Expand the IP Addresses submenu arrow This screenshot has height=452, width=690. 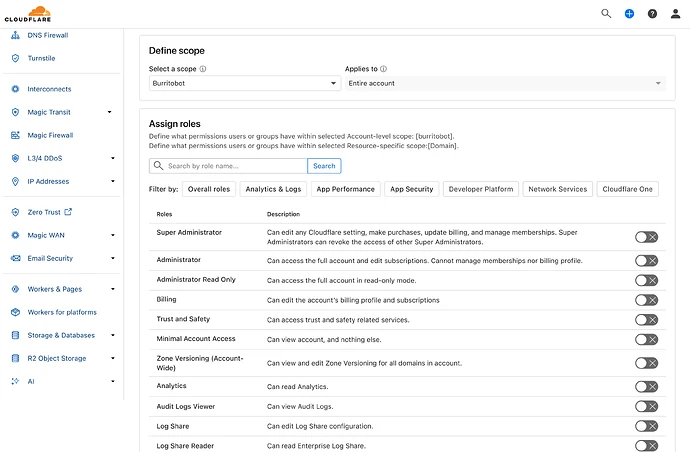click(113, 181)
